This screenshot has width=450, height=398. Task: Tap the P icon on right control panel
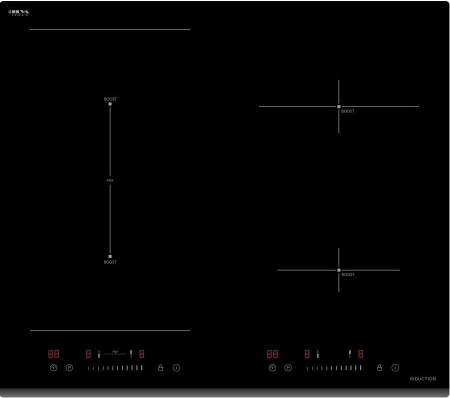click(288, 368)
